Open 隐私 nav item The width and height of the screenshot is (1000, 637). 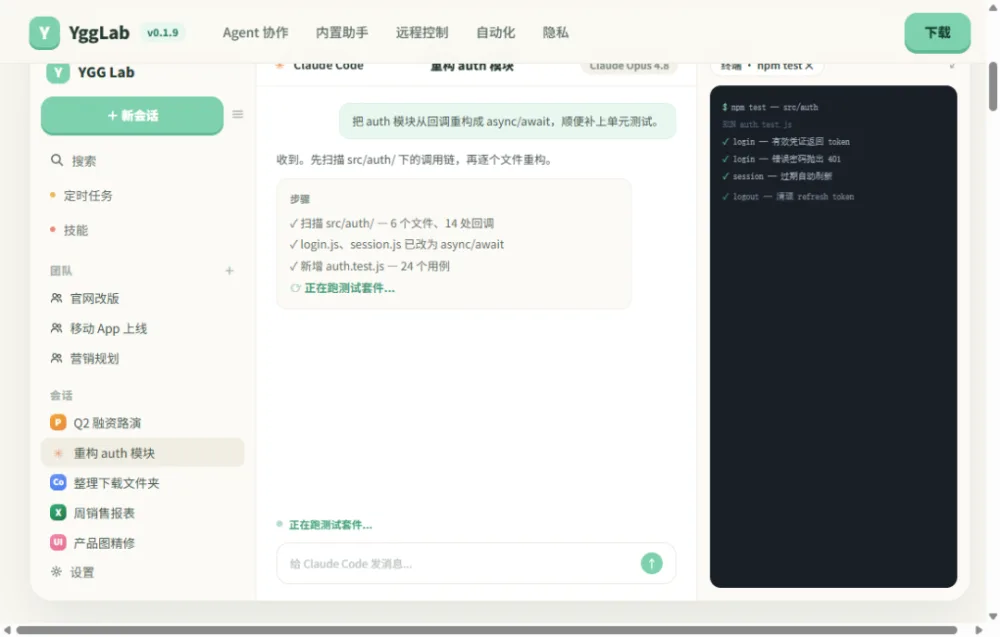pyautogui.click(x=555, y=33)
